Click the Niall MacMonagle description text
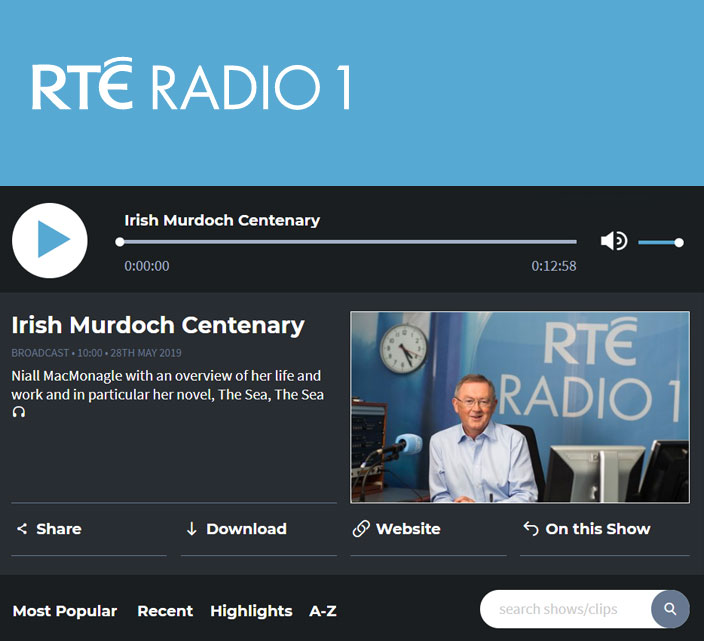 (x=167, y=385)
